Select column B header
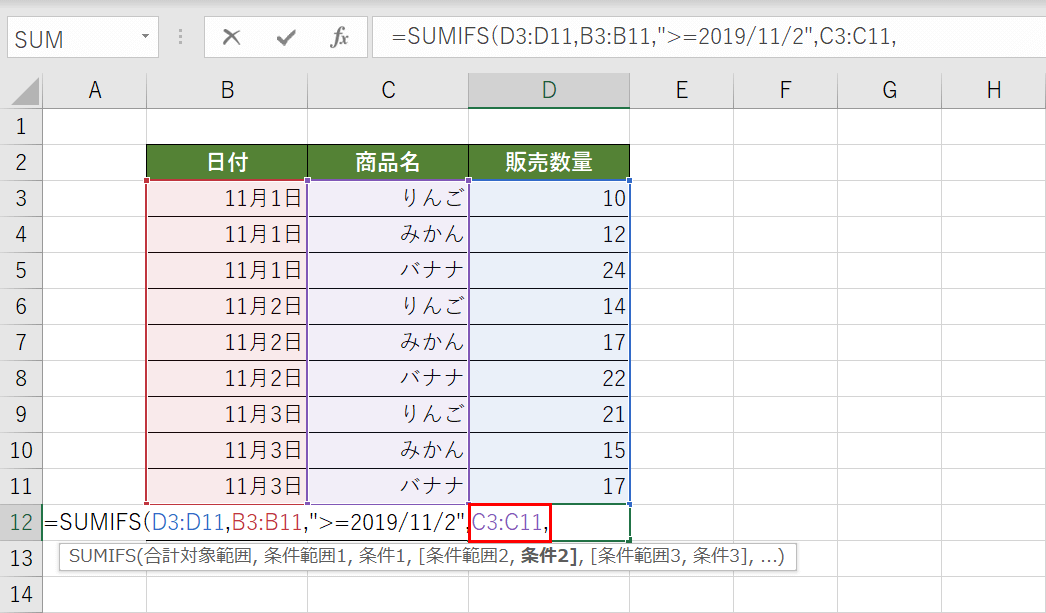 [x=227, y=90]
